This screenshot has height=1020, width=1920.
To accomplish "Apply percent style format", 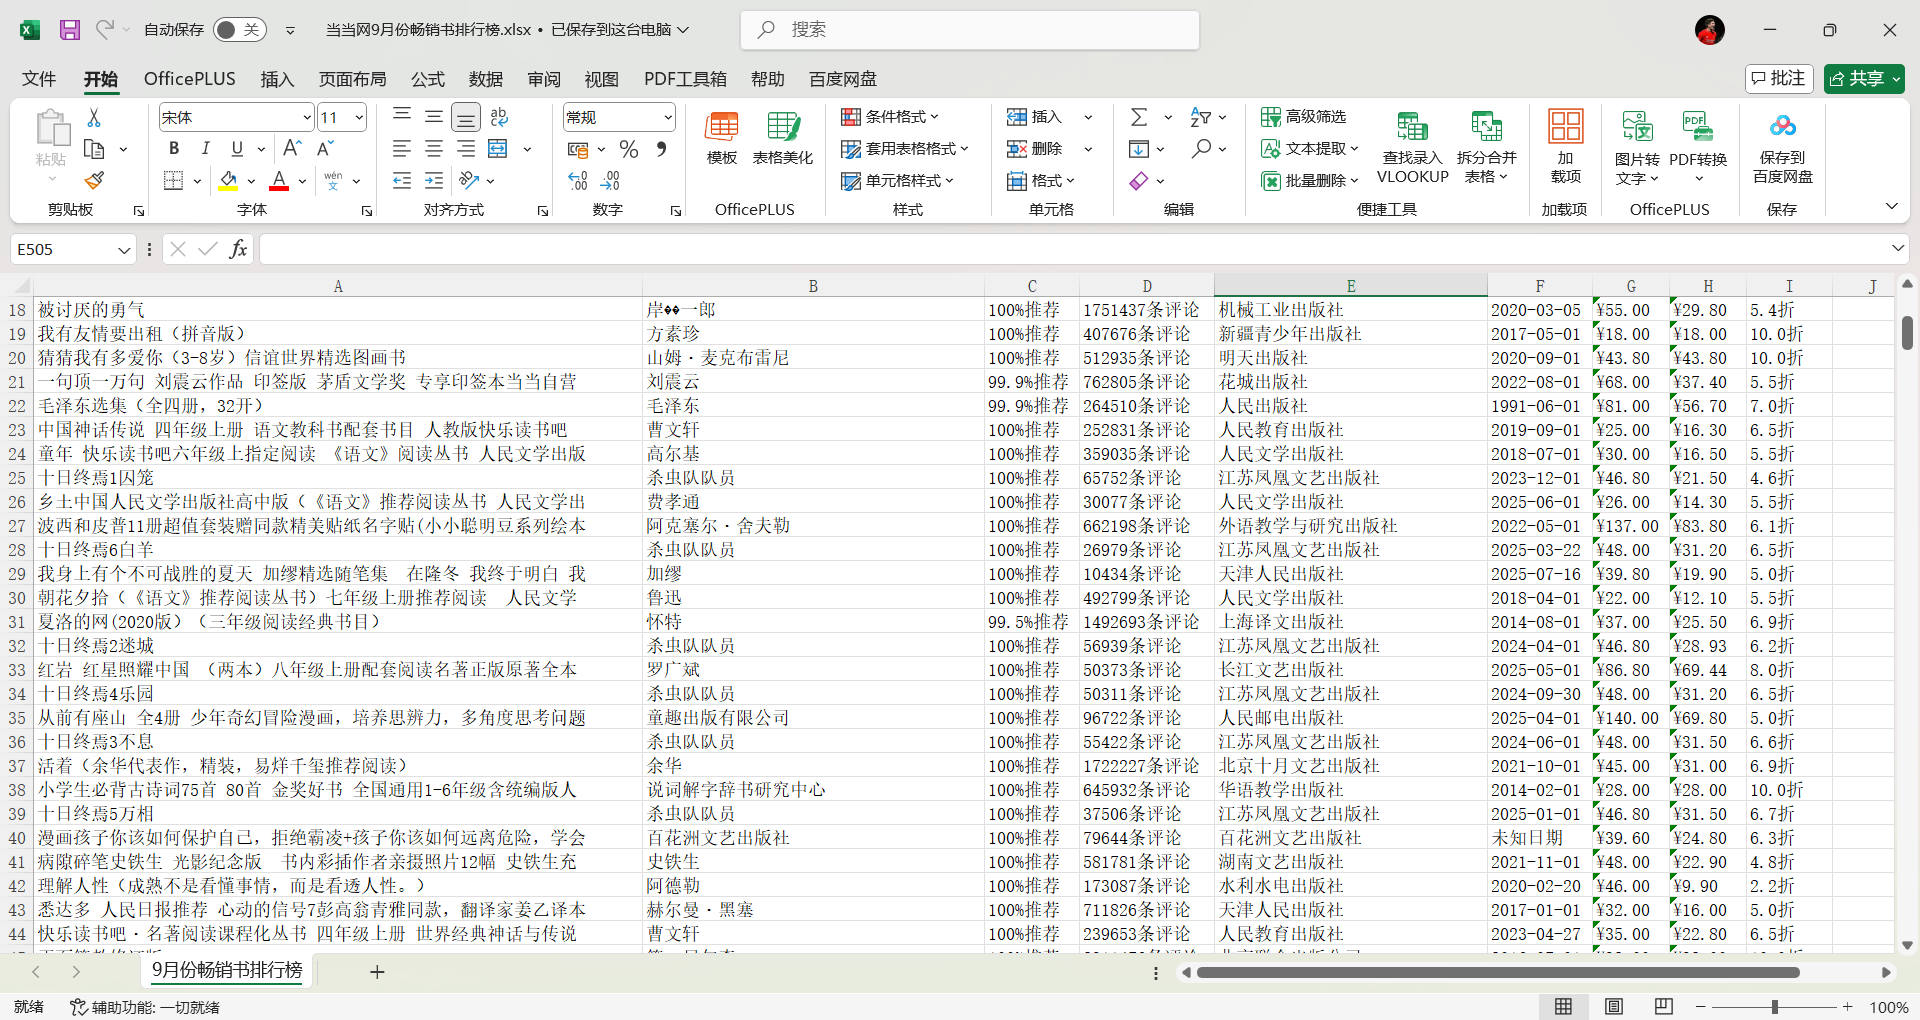I will point(629,149).
